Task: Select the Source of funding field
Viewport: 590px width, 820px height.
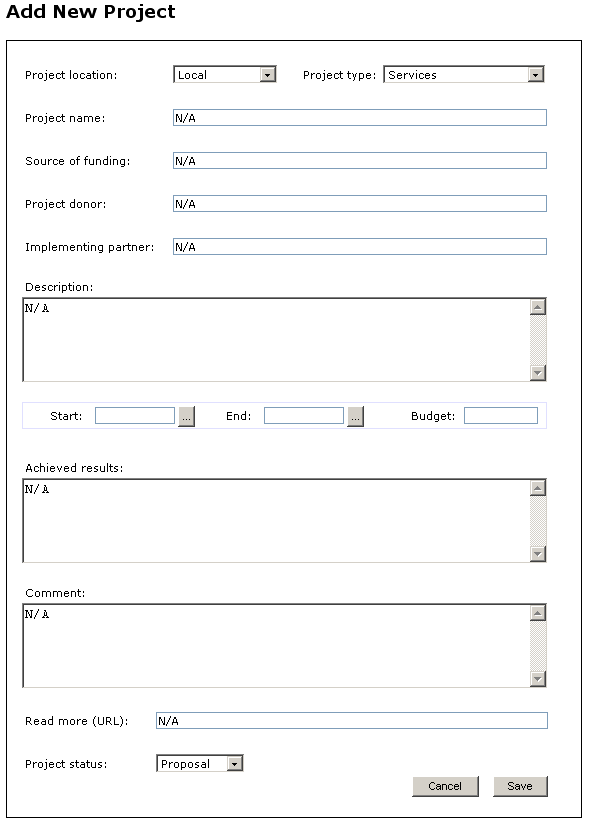Action: point(360,161)
